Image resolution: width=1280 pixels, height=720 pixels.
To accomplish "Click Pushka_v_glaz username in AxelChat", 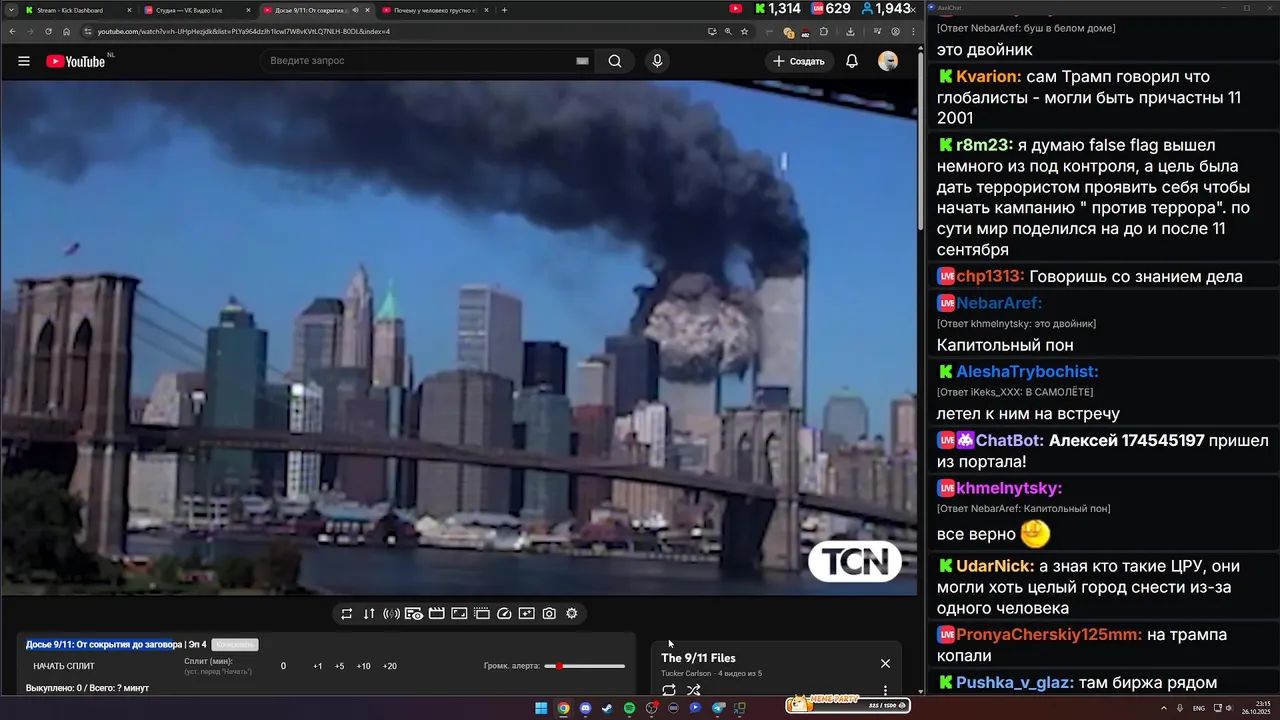I will tap(1015, 683).
